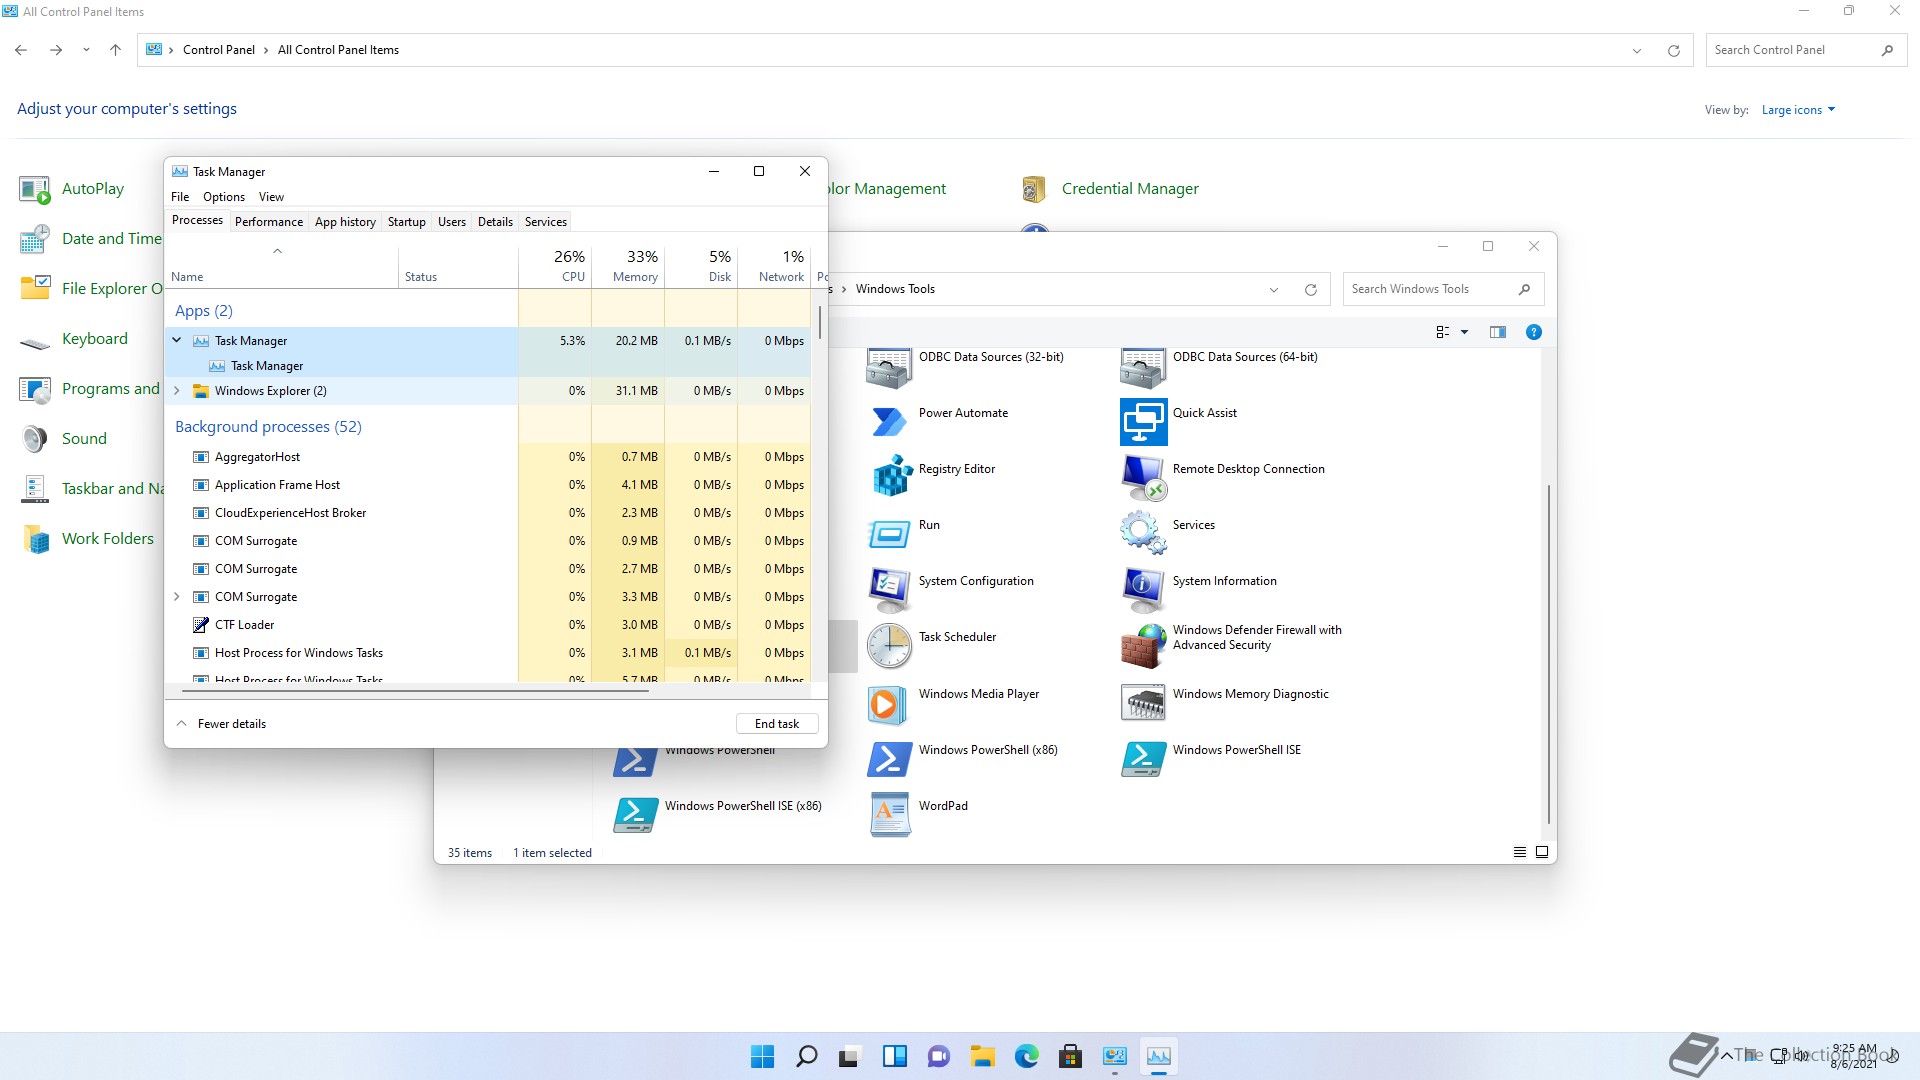
Task: Go back in Control Panel
Action: [21, 50]
